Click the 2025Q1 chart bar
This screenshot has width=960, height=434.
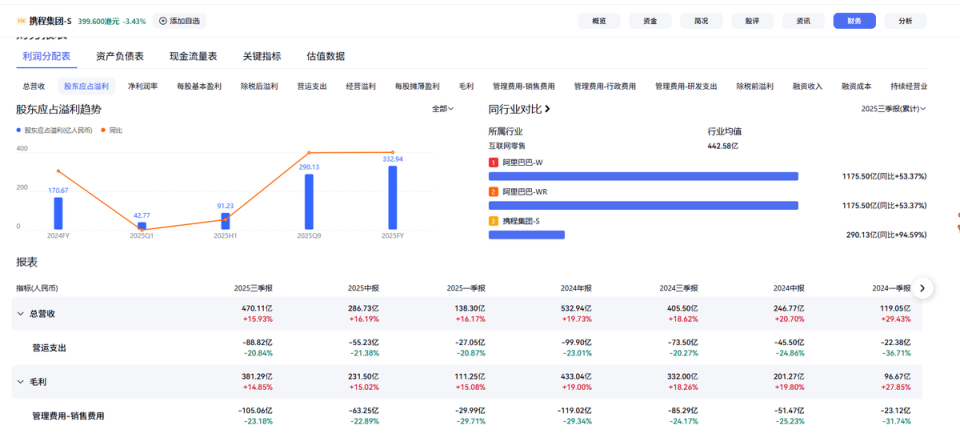pos(142,225)
